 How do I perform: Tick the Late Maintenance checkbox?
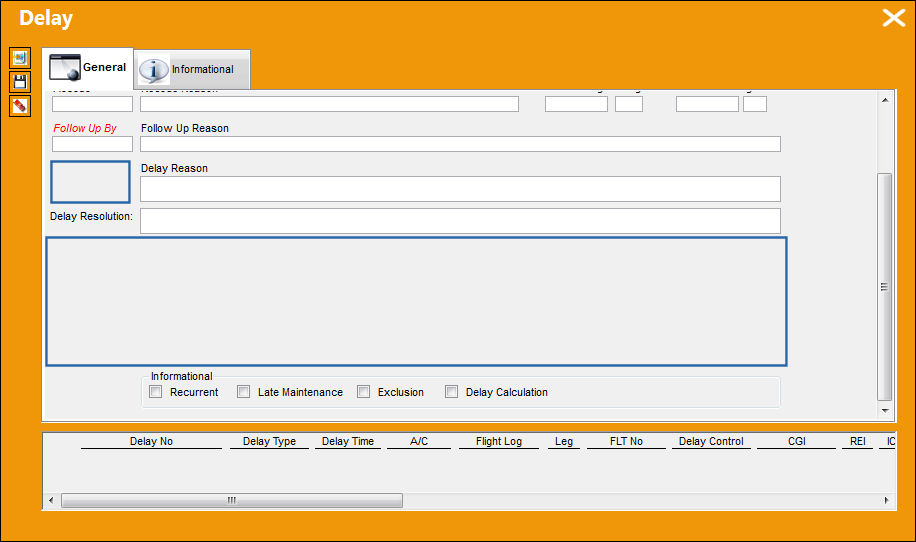(x=244, y=391)
